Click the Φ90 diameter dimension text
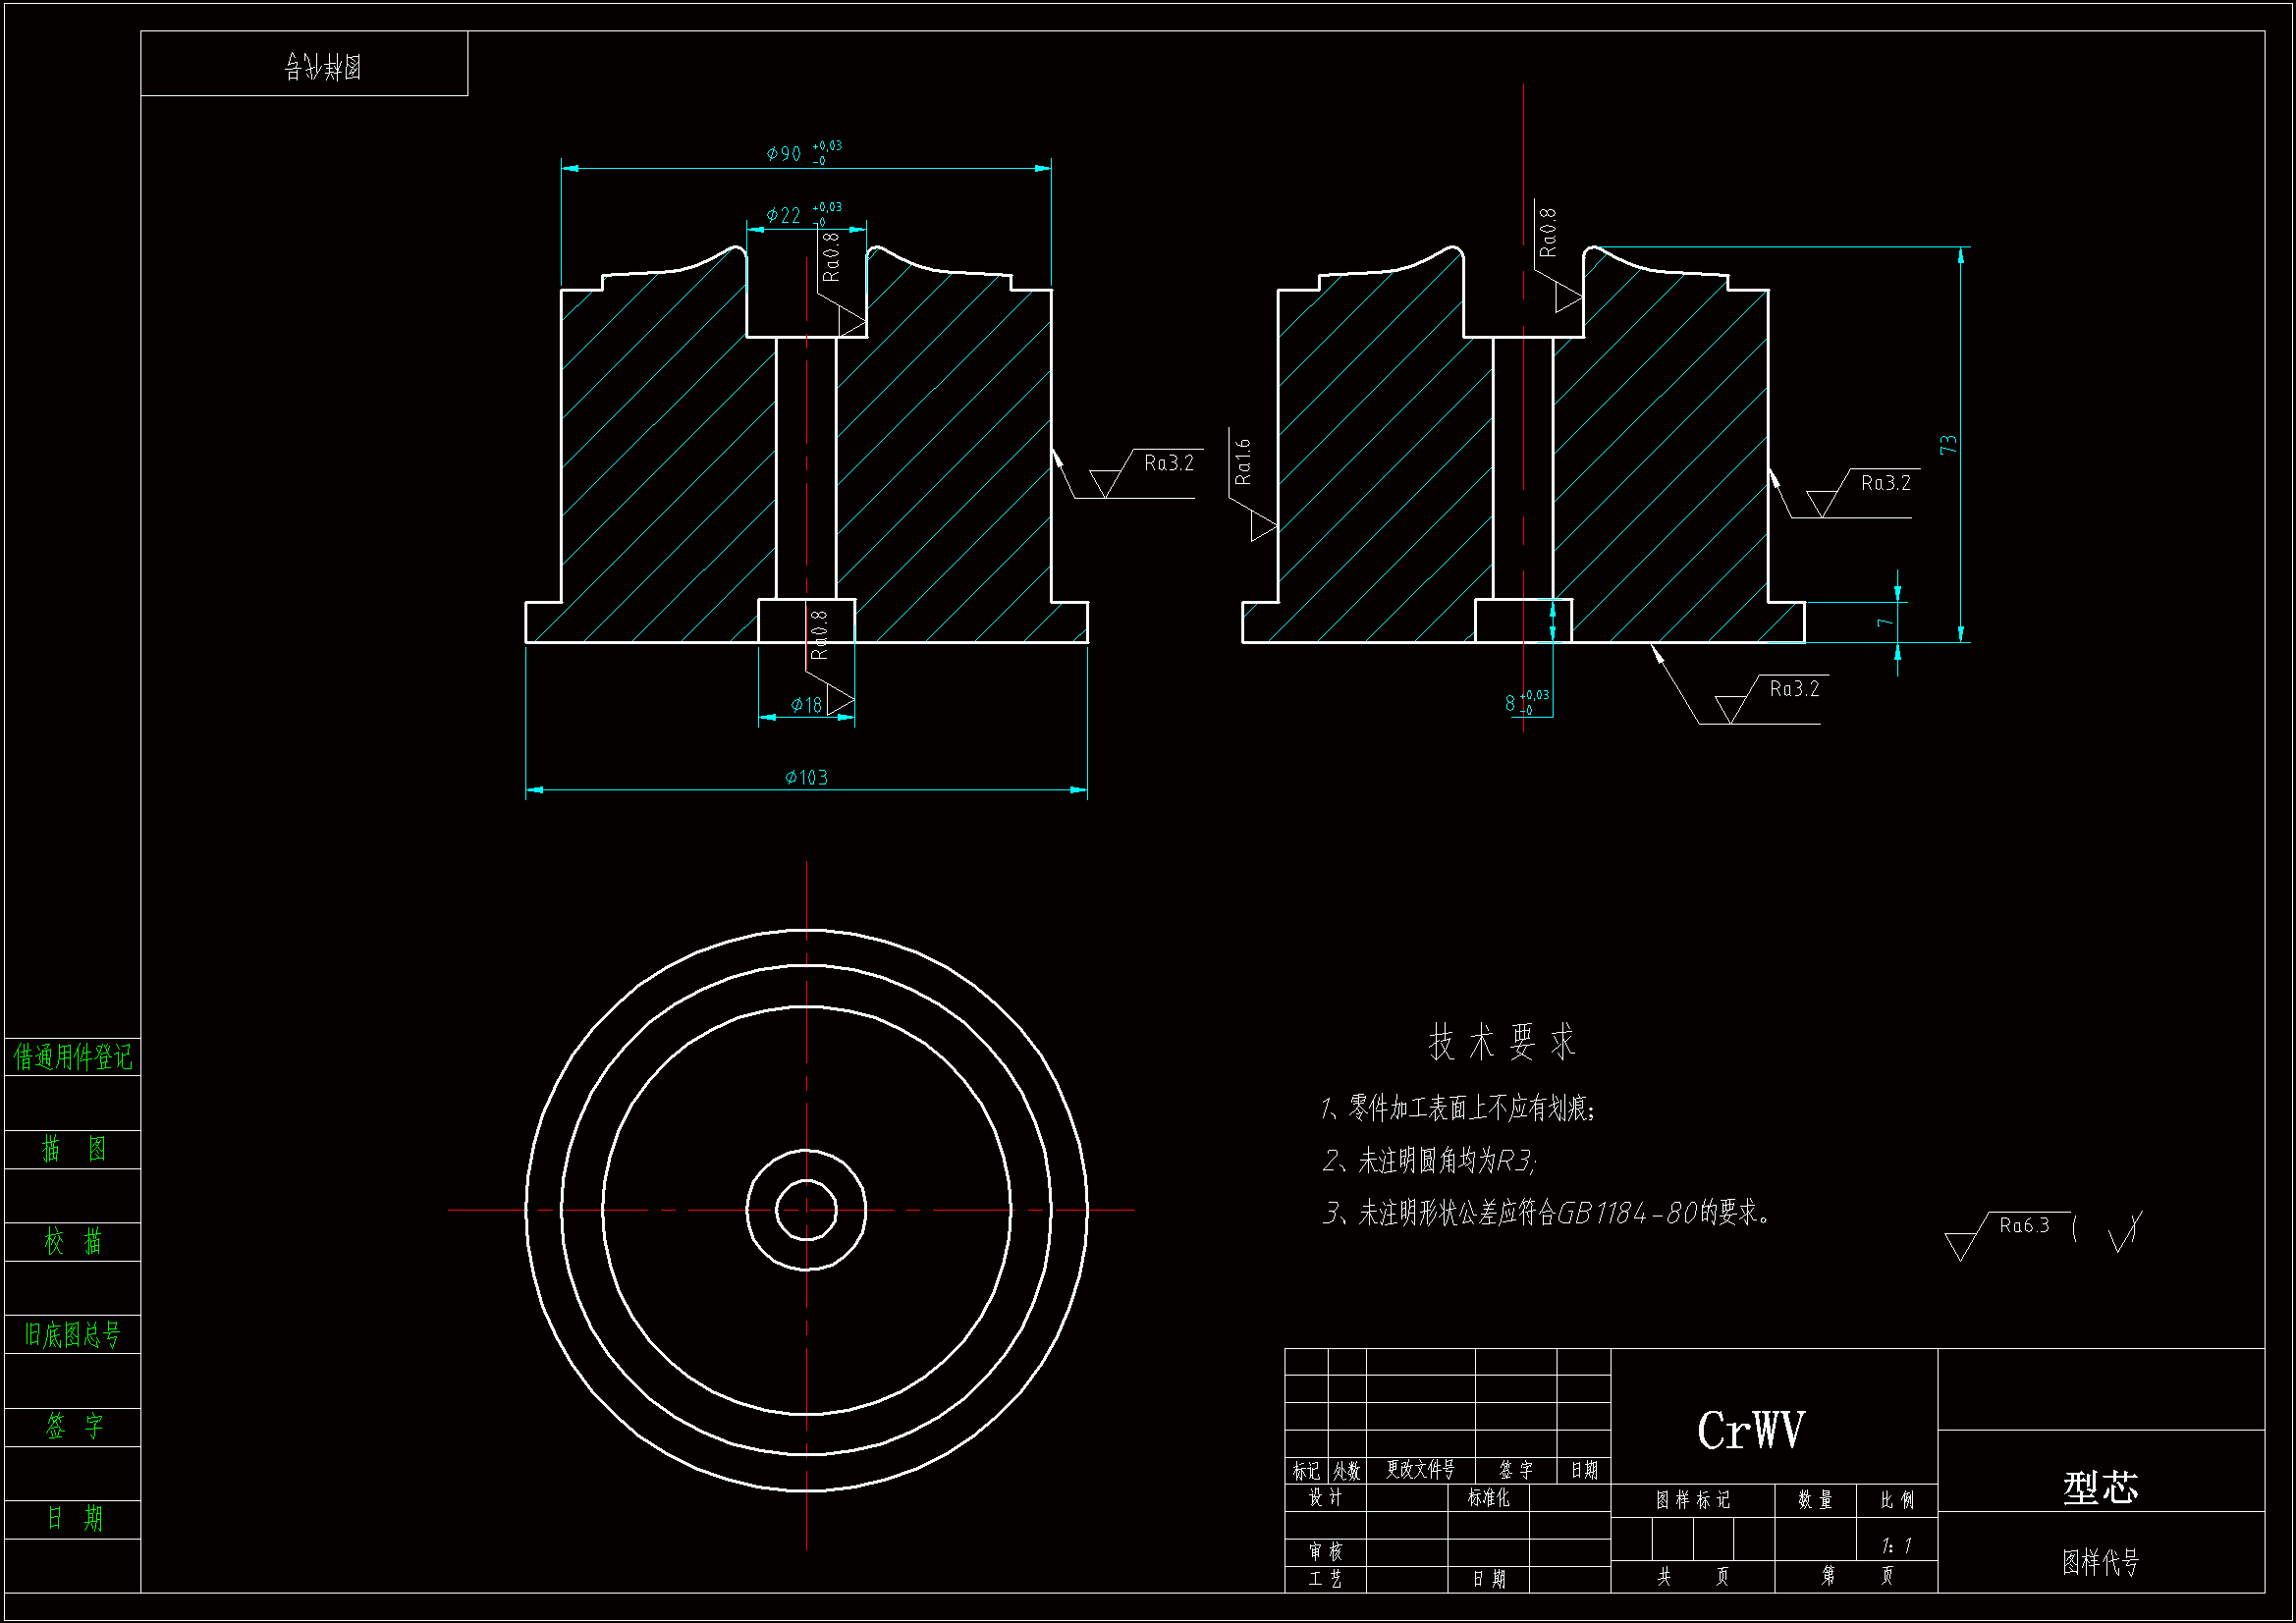The height and width of the screenshot is (1623, 2296). point(784,154)
